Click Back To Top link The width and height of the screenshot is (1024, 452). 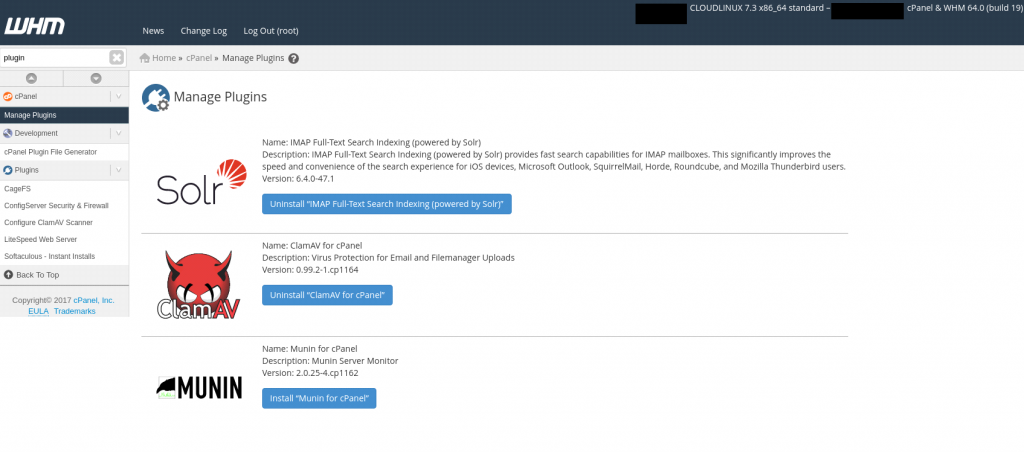tap(38, 275)
